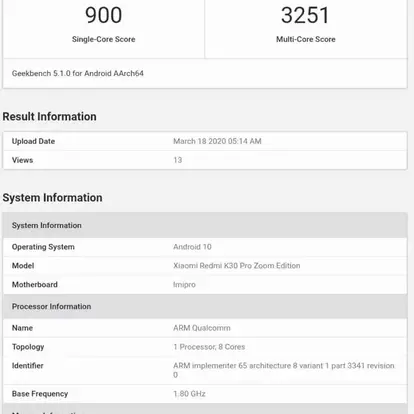Select the 1 Processor, 8 Cores value
Screen dimensions: 414x414
pos(209,347)
